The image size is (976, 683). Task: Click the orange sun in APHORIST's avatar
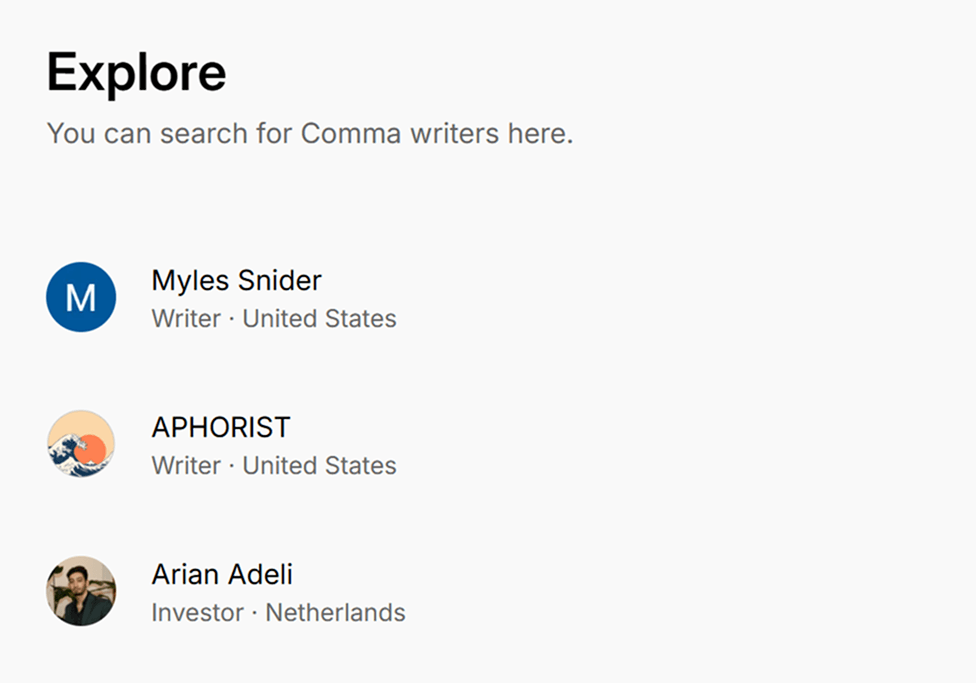[89, 450]
